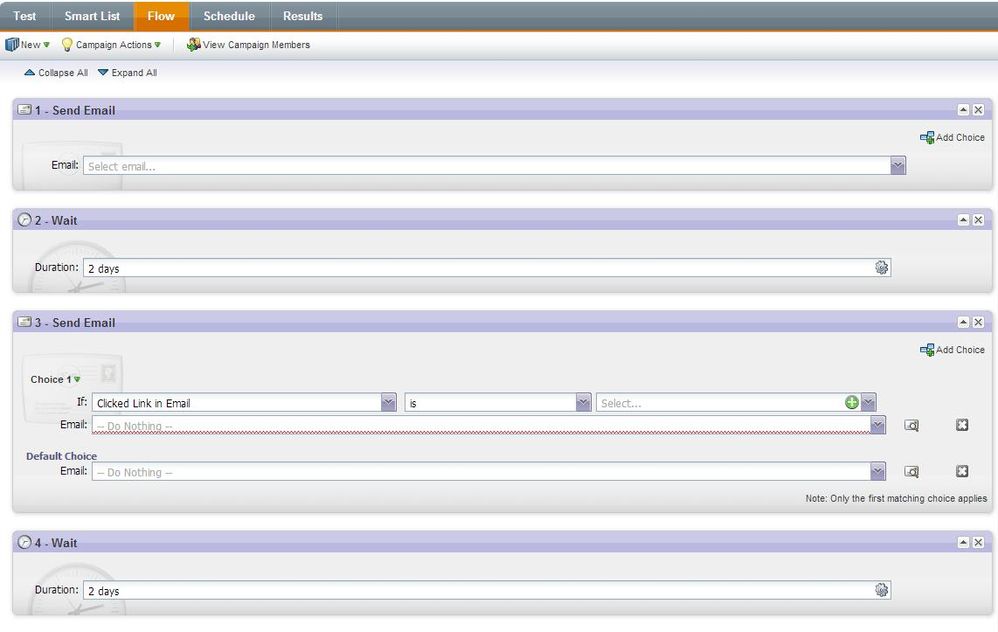Click the step 4 Wait clock icon
This screenshot has height=632, width=998.
click(x=24, y=543)
